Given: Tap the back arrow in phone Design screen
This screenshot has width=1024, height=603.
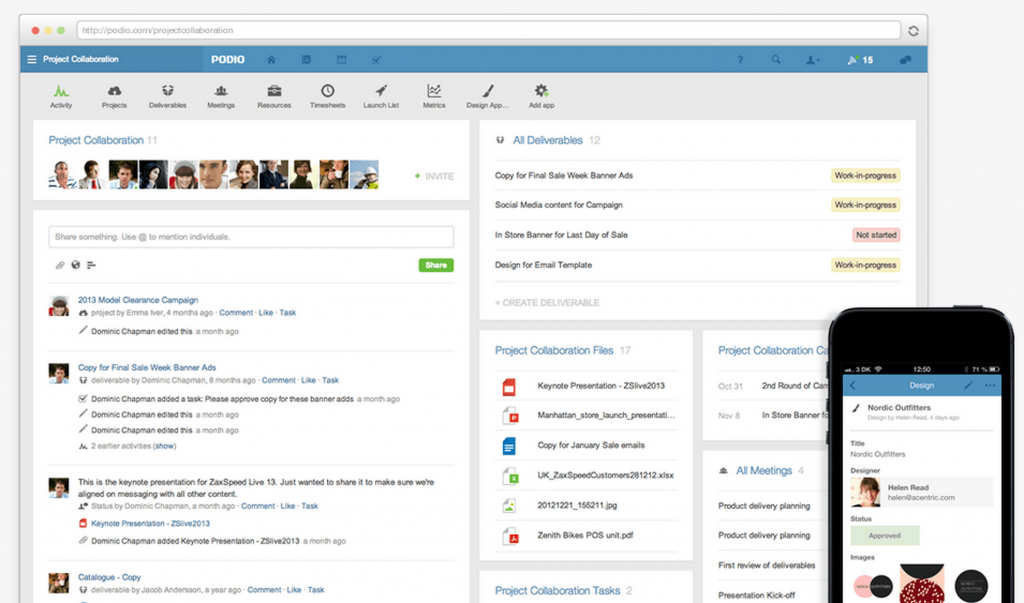Looking at the screenshot, I should point(853,385).
